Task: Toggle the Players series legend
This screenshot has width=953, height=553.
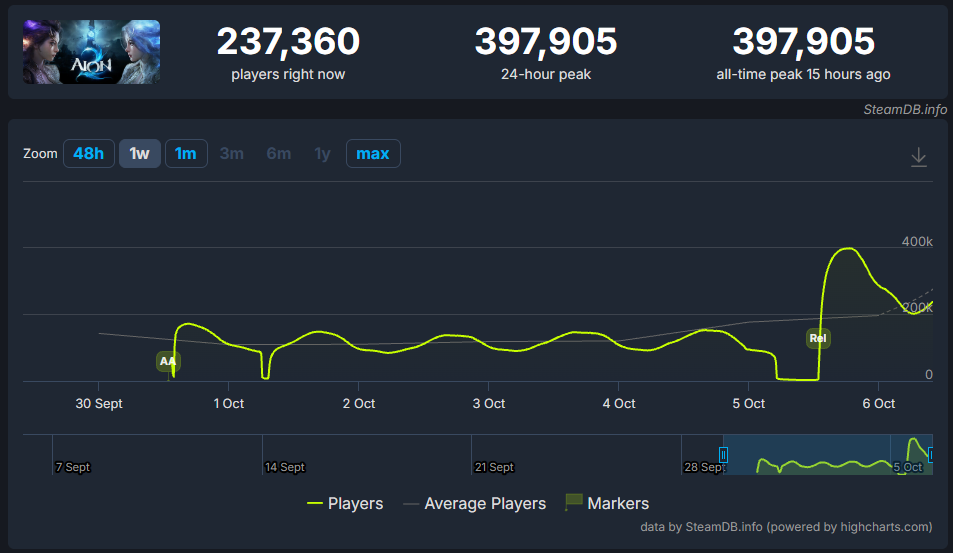Action: point(345,503)
